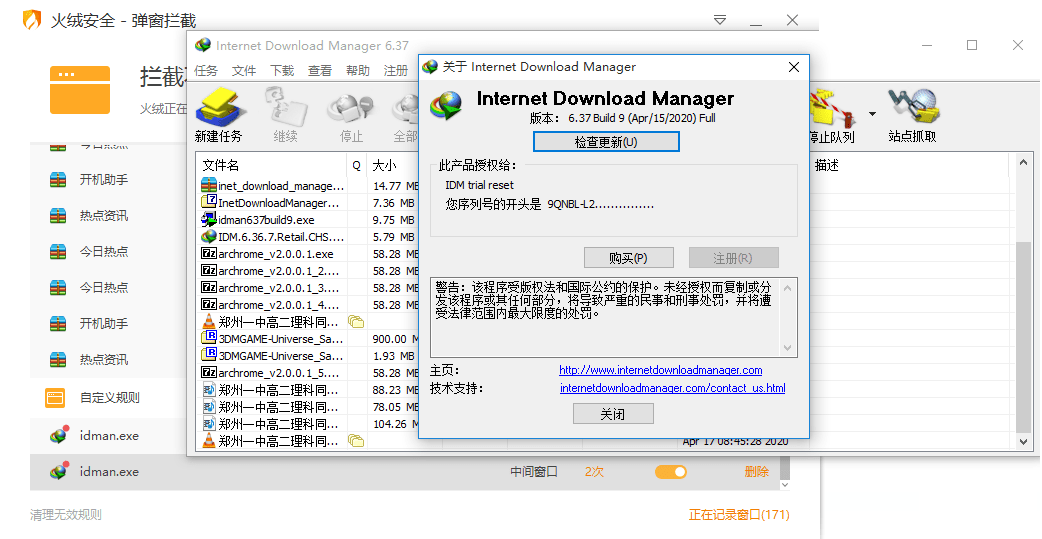Open the 任务 menu in IDM

206,70
